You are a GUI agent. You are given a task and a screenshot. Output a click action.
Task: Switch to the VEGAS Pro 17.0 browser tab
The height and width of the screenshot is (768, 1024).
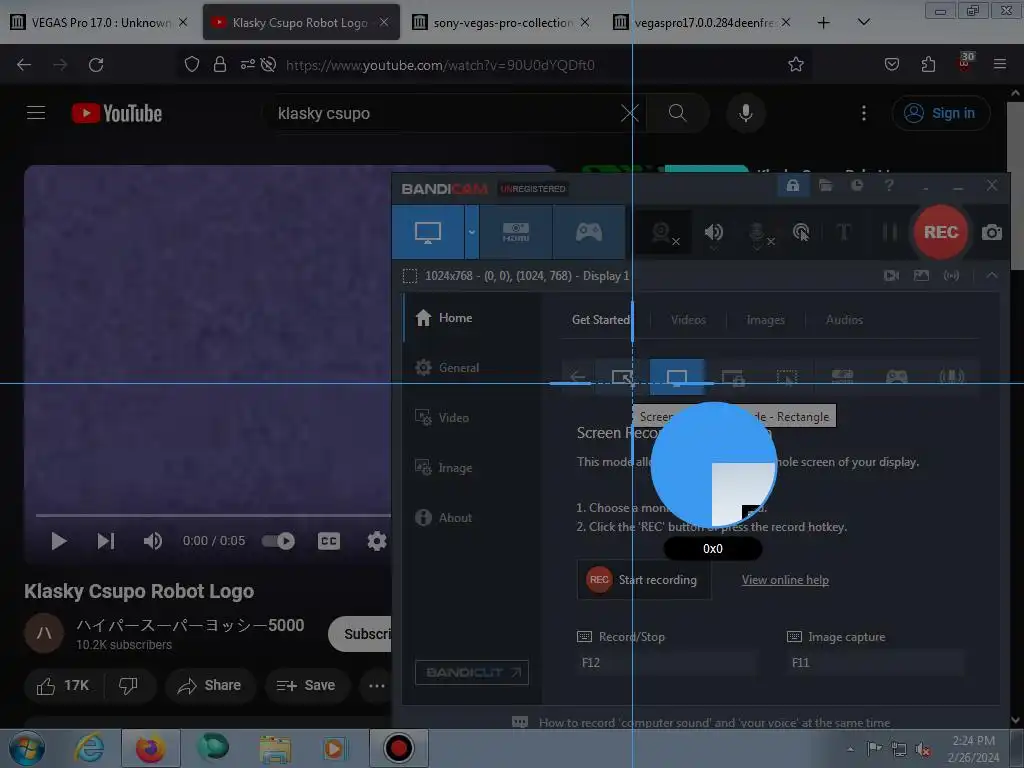[x=99, y=23]
